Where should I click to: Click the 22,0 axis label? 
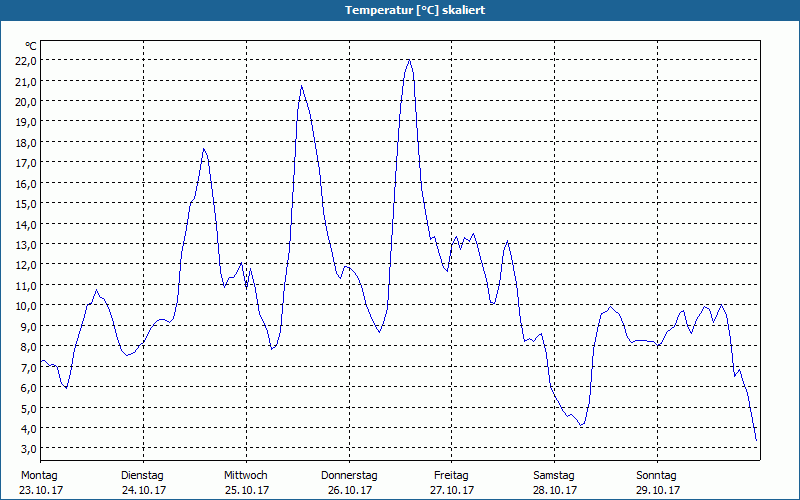point(27,61)
